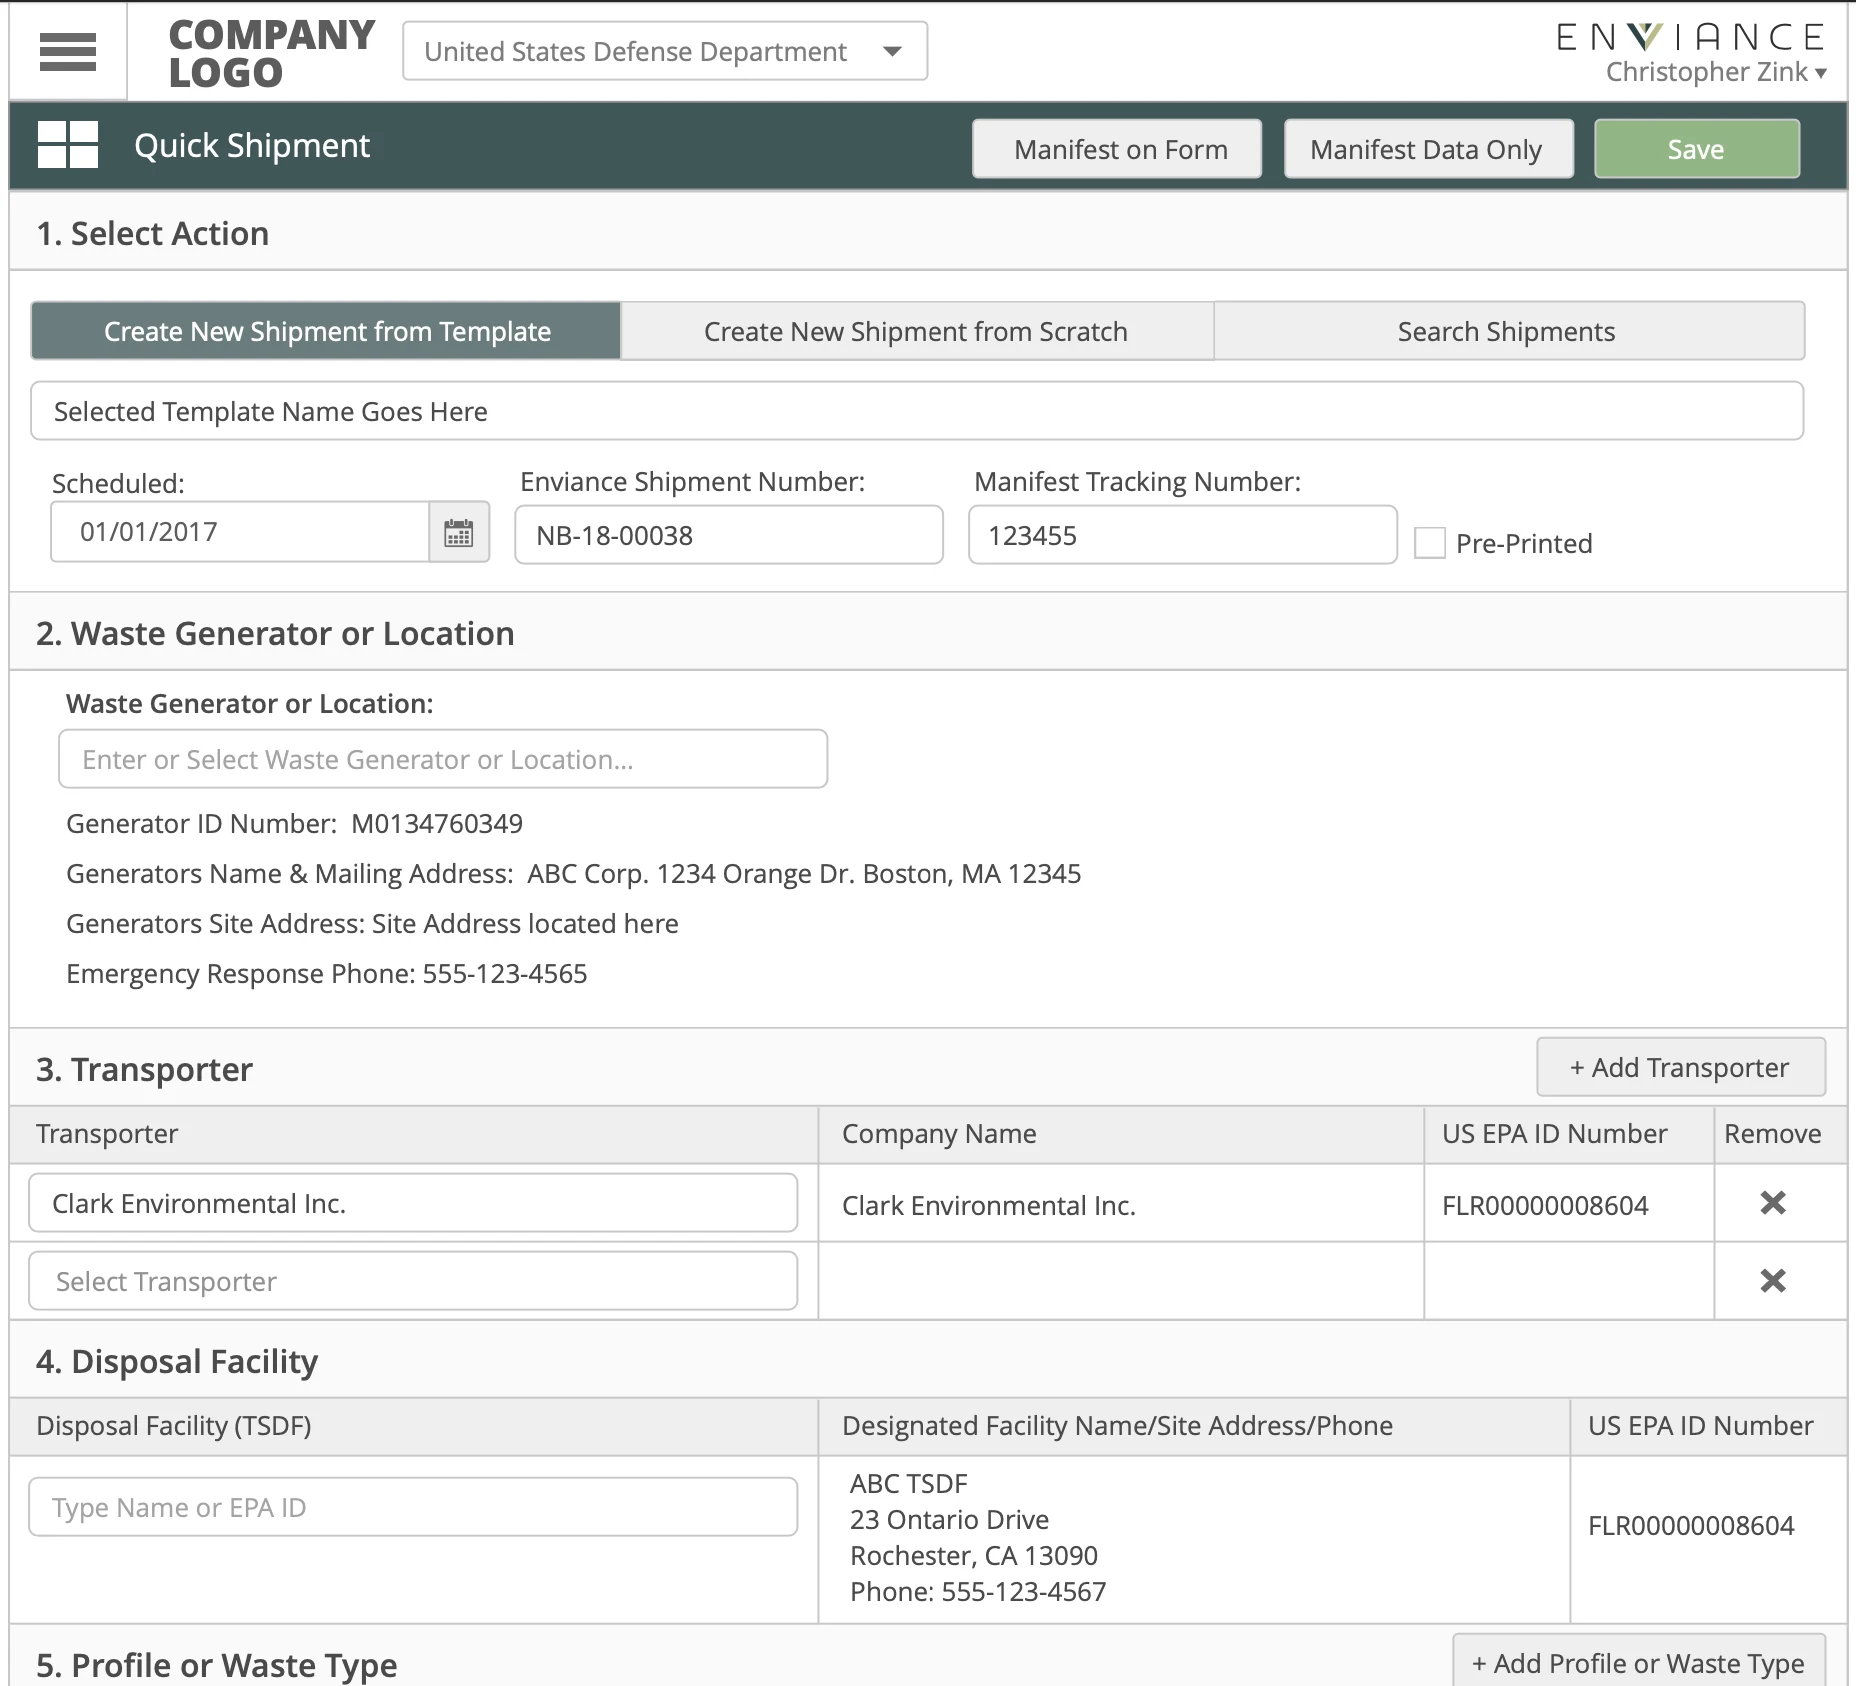Click Add Profile or Waste Type button
Viewport: 1856px width, 1686px height.
point(1639,1662)
